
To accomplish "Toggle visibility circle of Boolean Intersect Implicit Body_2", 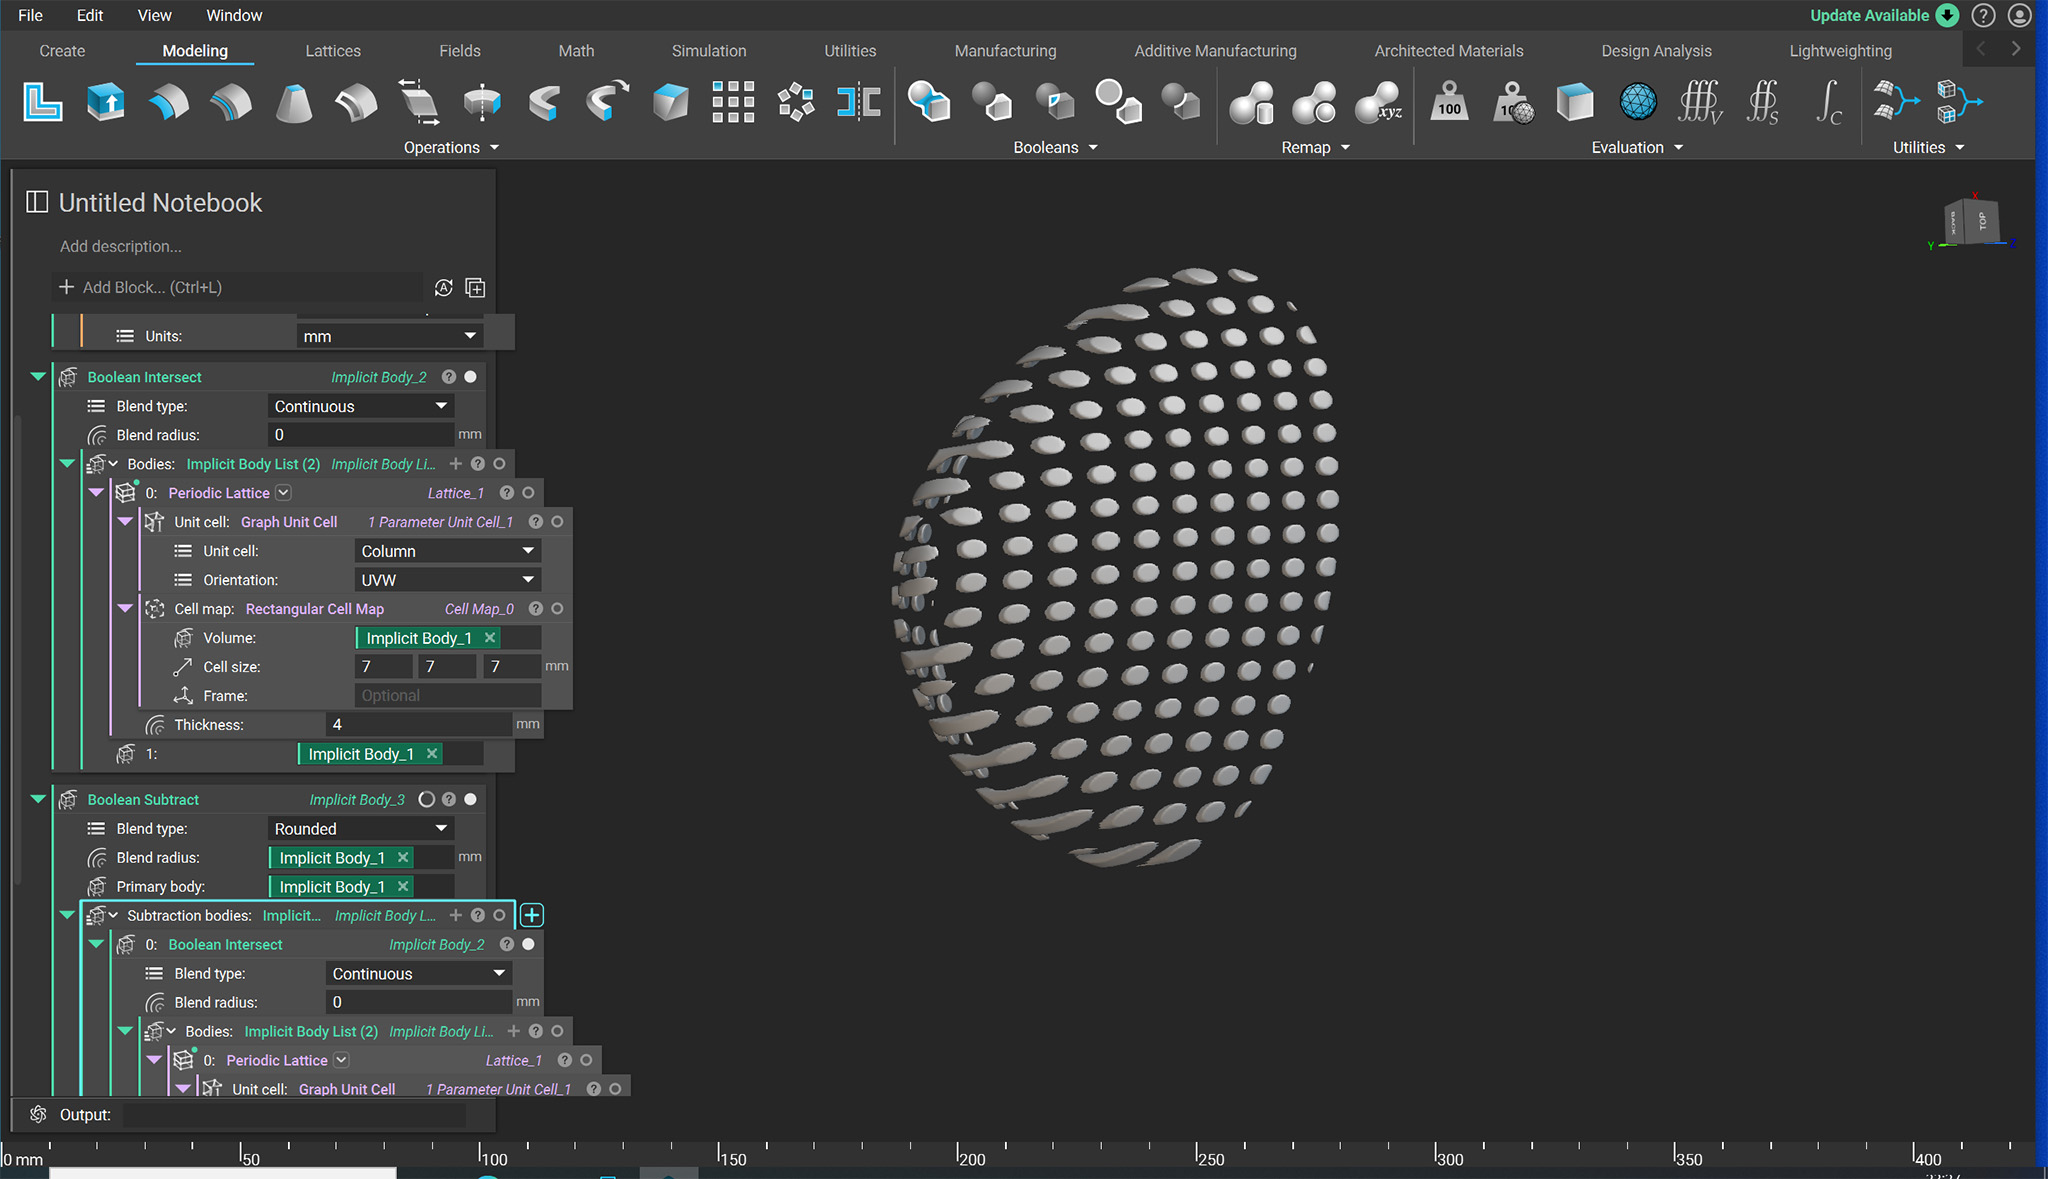I will coord(470,377).
